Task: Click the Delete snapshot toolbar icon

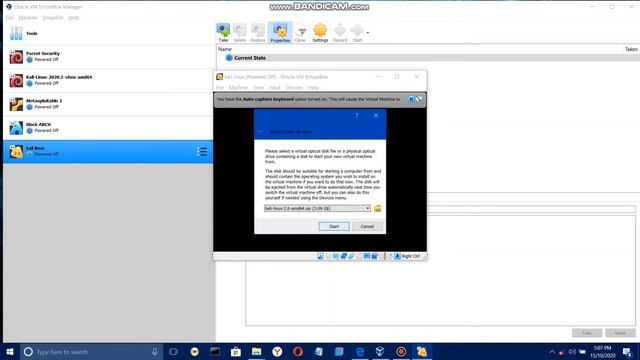Action: [240, 33]
